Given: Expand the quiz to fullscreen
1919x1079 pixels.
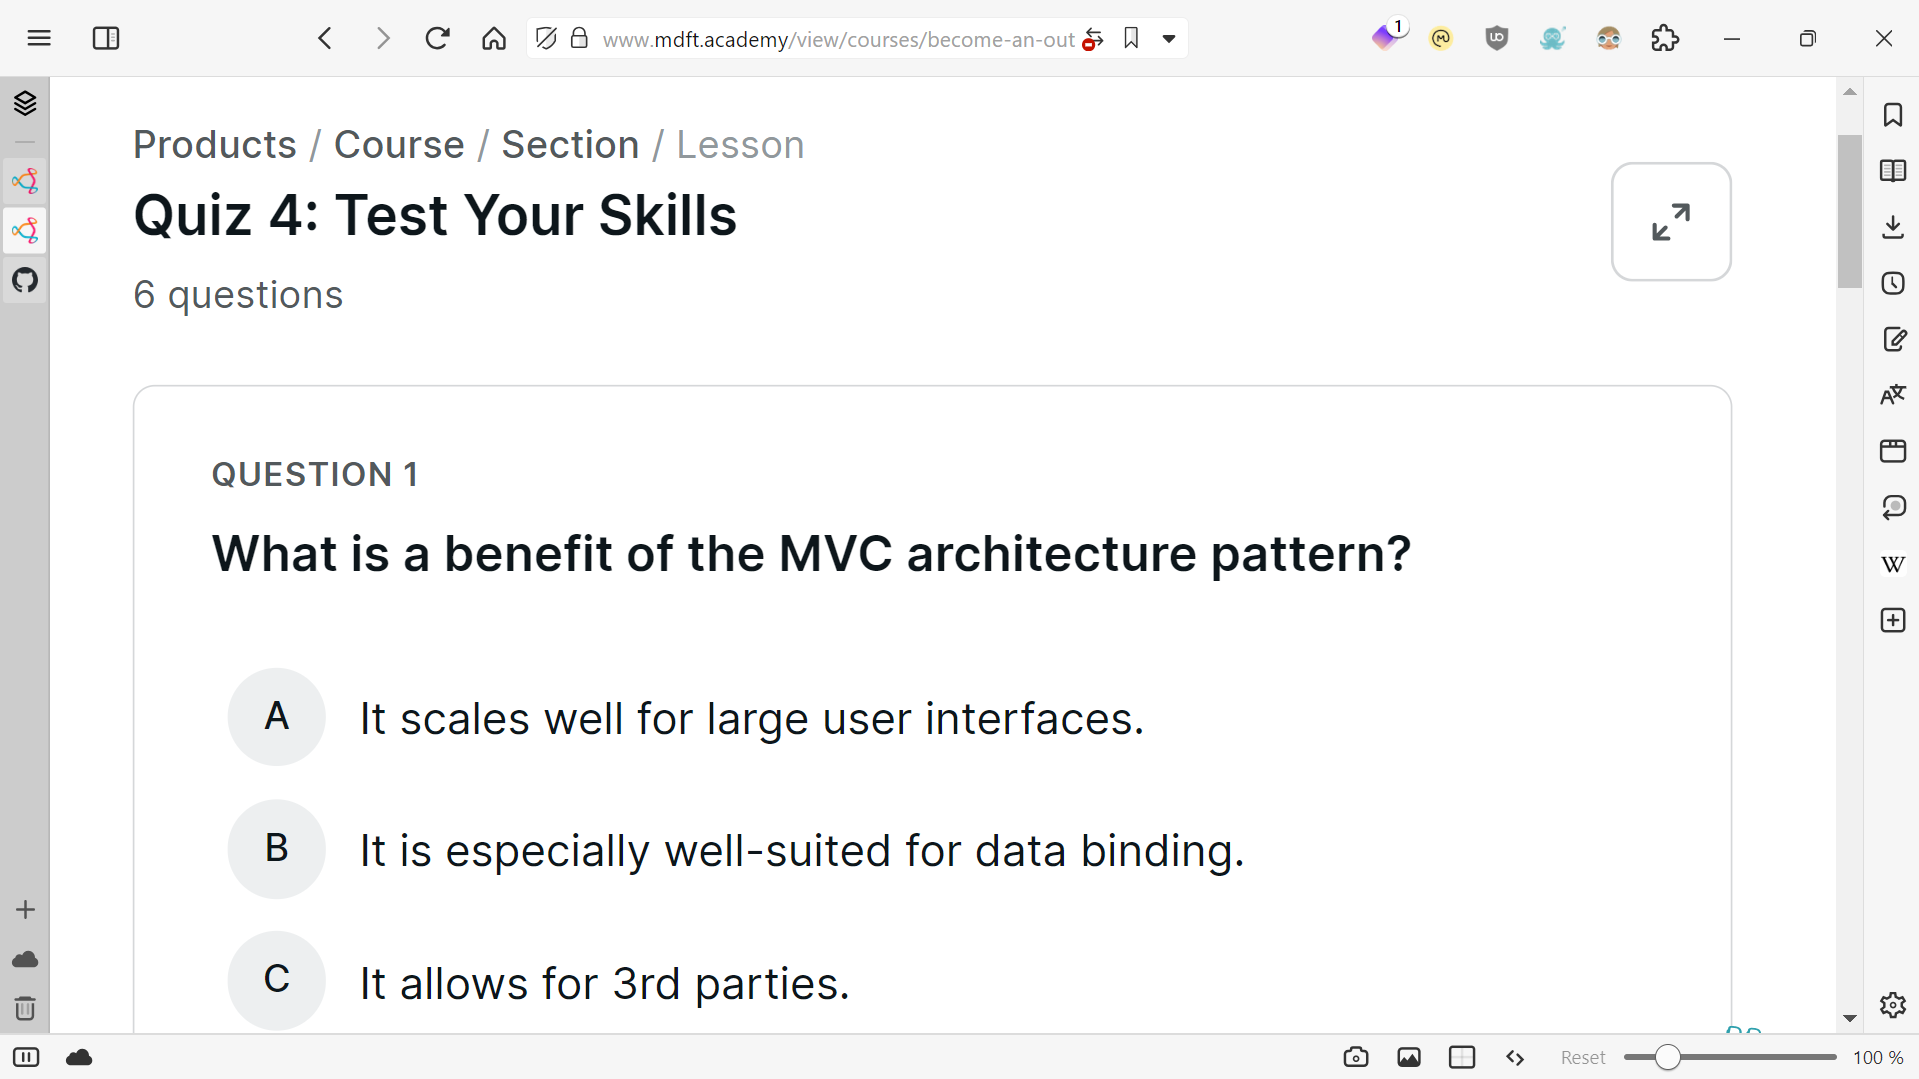Looking at the screenshot, I should [1671, 222].
